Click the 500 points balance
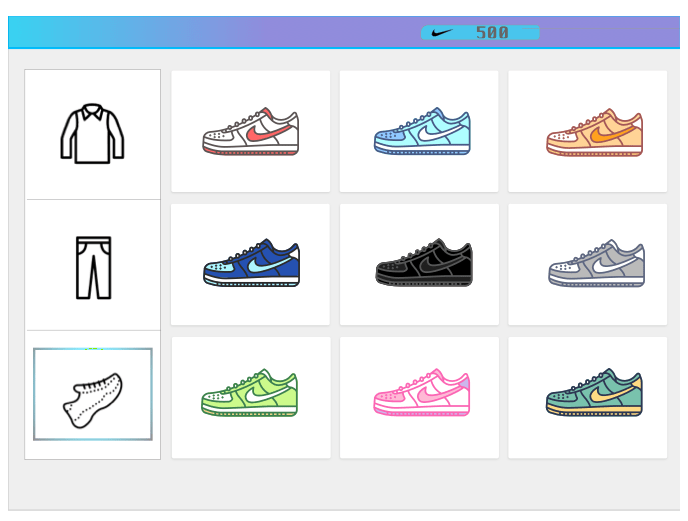This screenshot has width=688, height=521. [492, 32]
